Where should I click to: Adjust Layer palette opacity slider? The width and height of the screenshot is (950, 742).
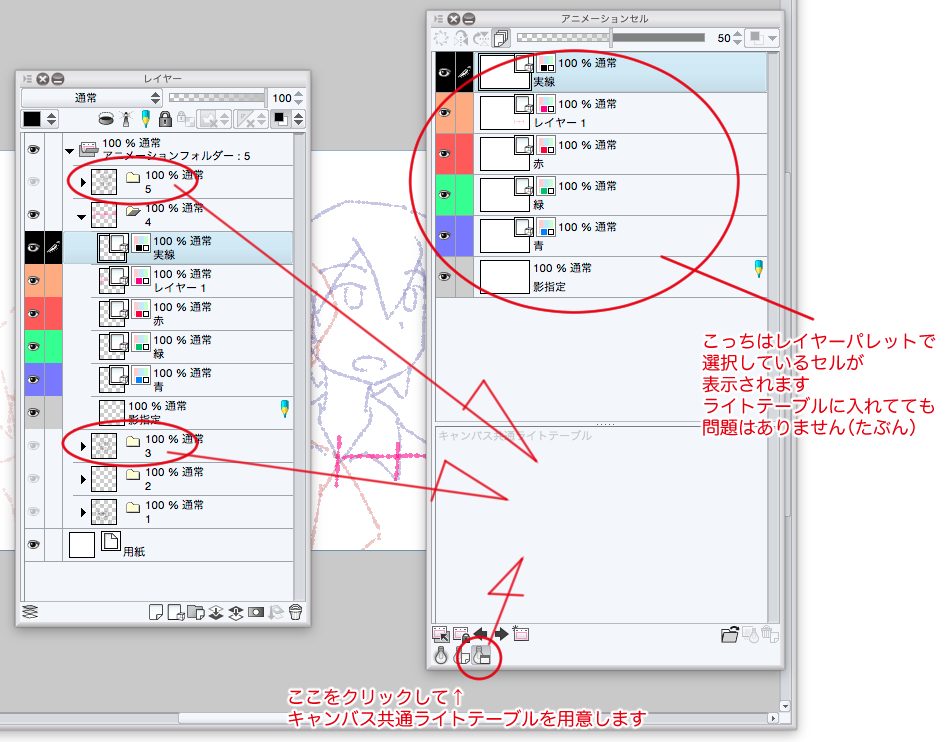tap(217, 98)
